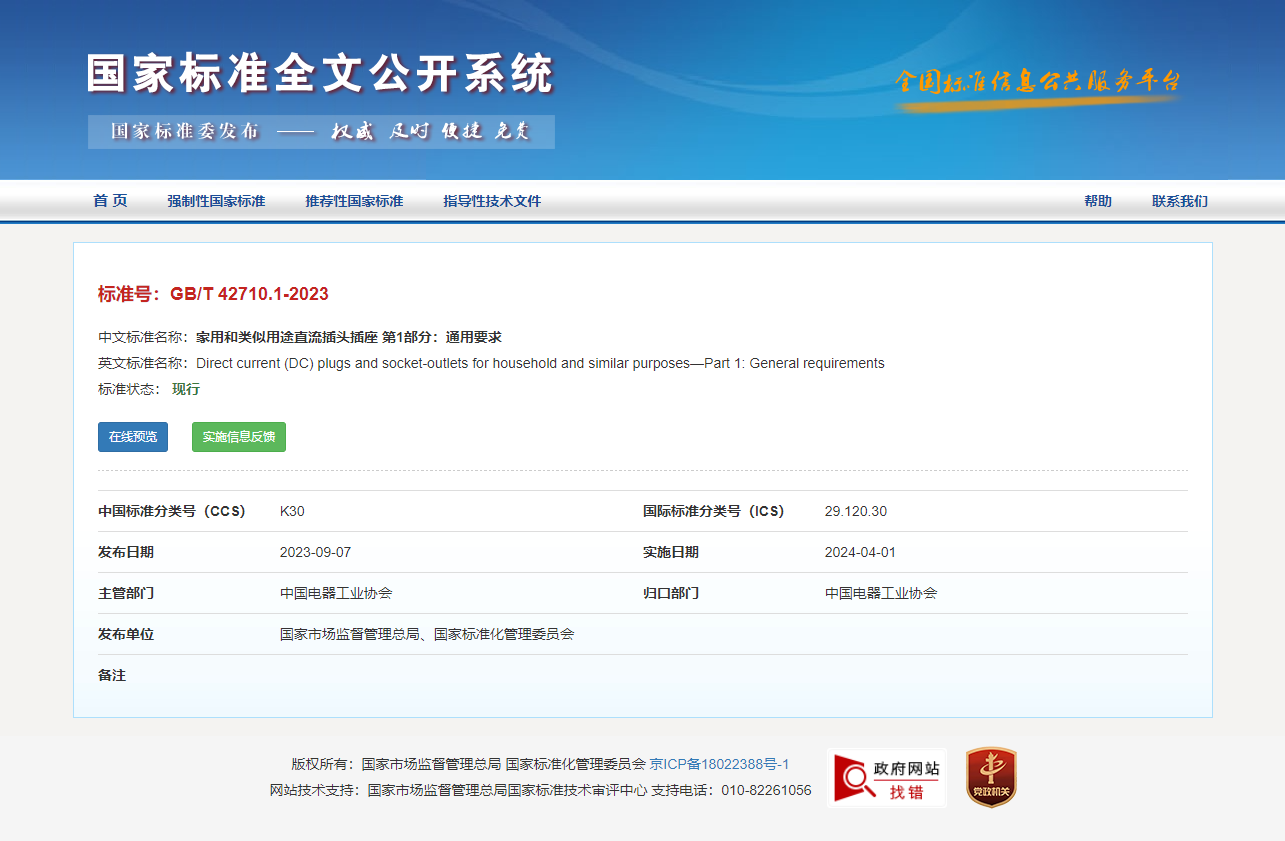Click the 政府网站找错 magnifier icon

coord(887,777)
